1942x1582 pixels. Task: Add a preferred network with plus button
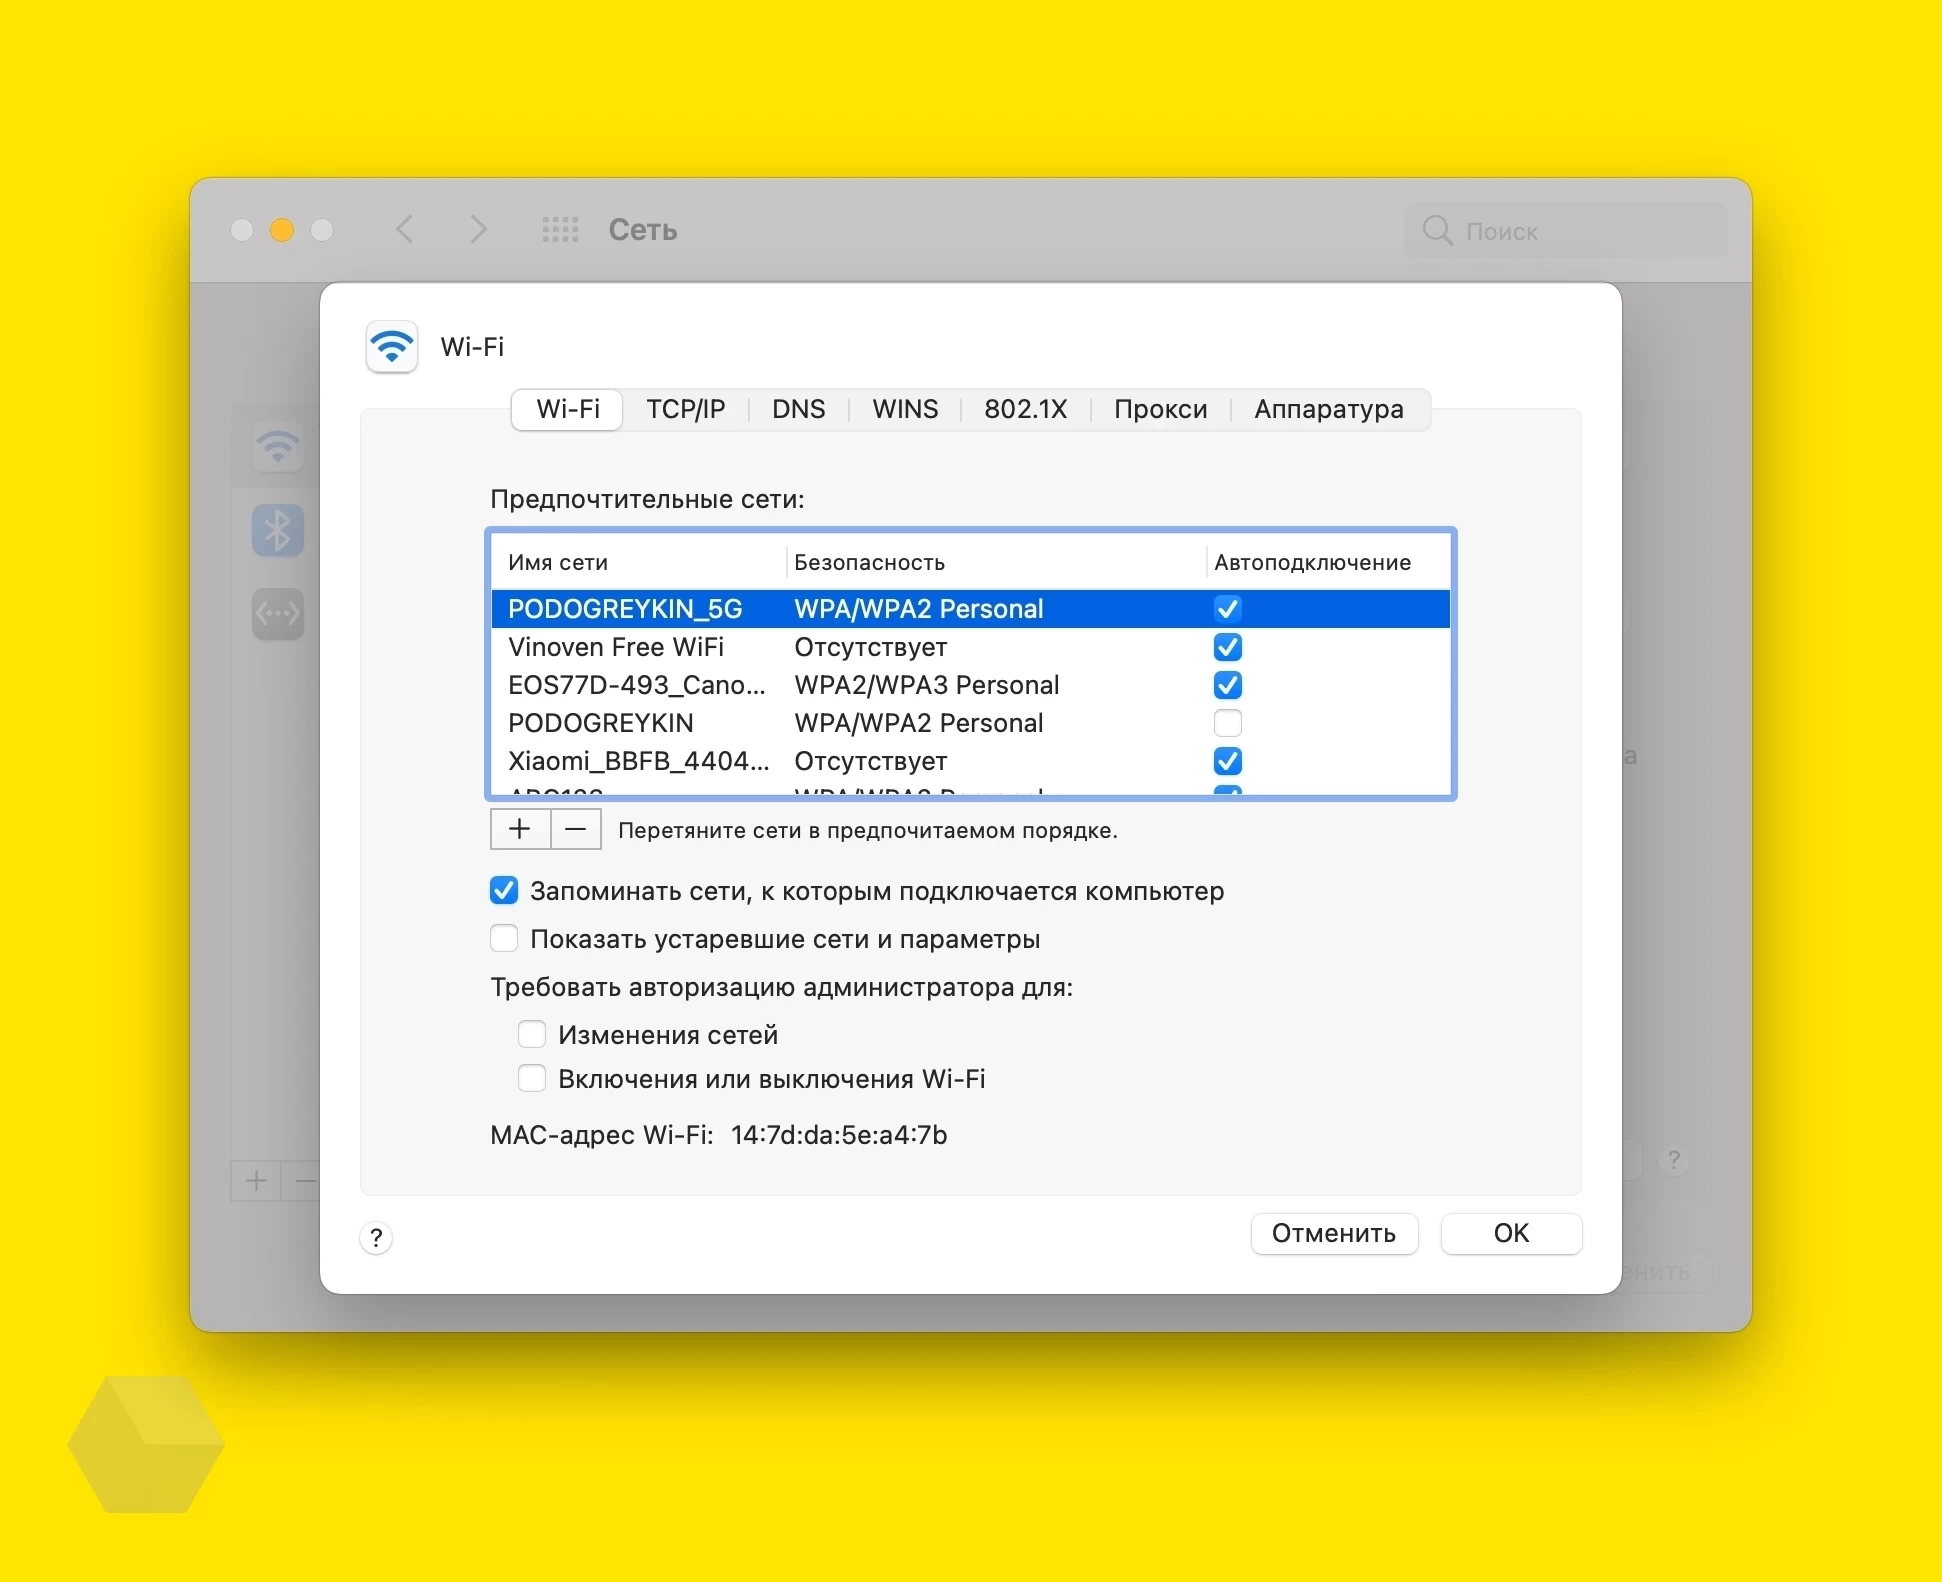point(520,829)
